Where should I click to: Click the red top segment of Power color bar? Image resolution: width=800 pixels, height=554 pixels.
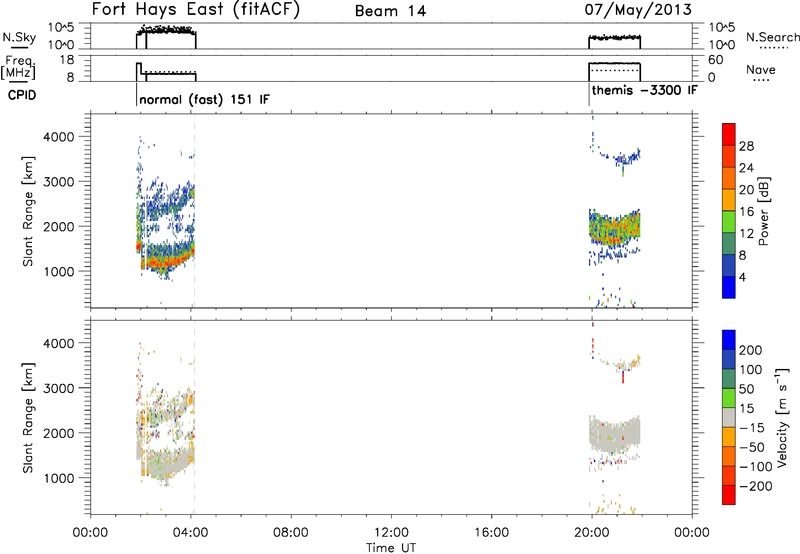[x=729, y=134]
